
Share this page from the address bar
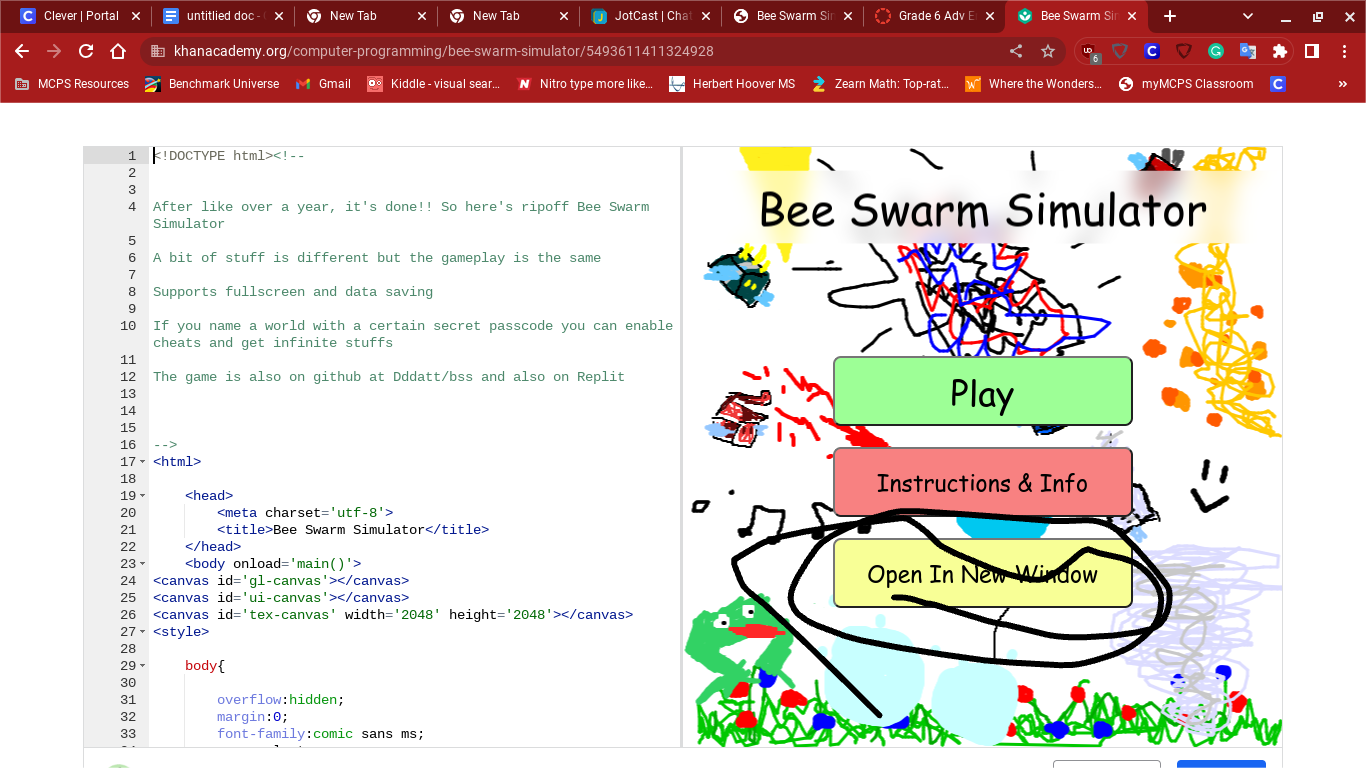(x=1016, y=51)
